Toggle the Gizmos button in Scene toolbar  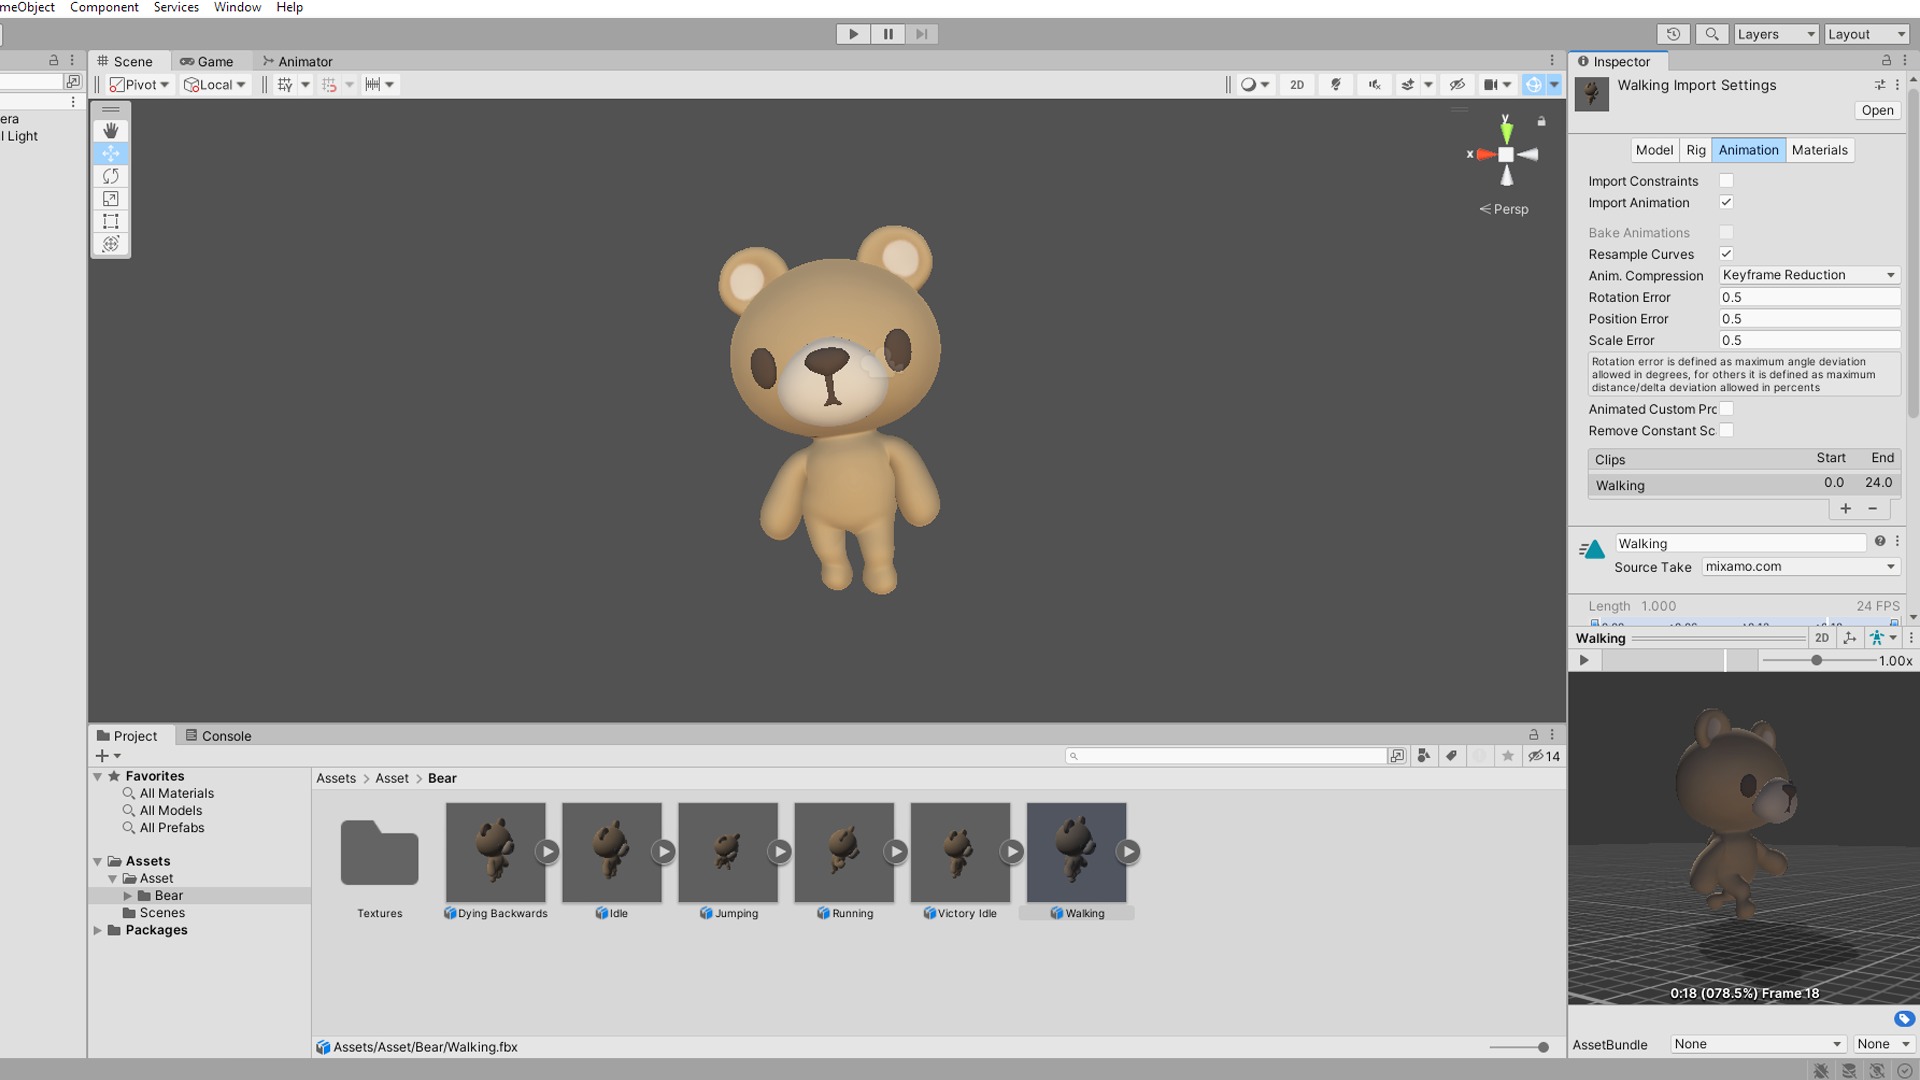(1533, 85)
